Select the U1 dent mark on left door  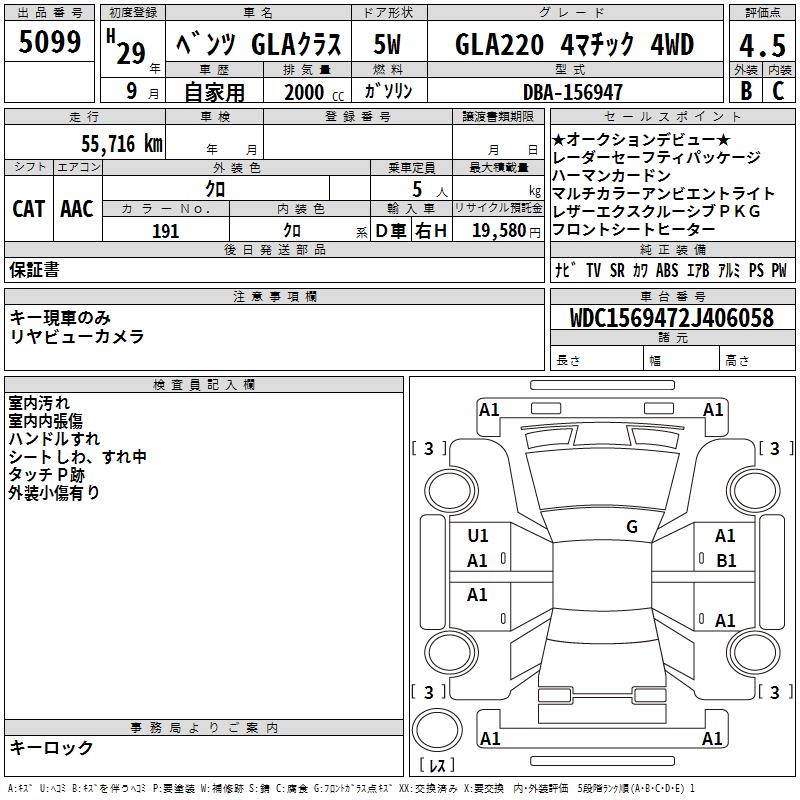[x=478, y=536]
